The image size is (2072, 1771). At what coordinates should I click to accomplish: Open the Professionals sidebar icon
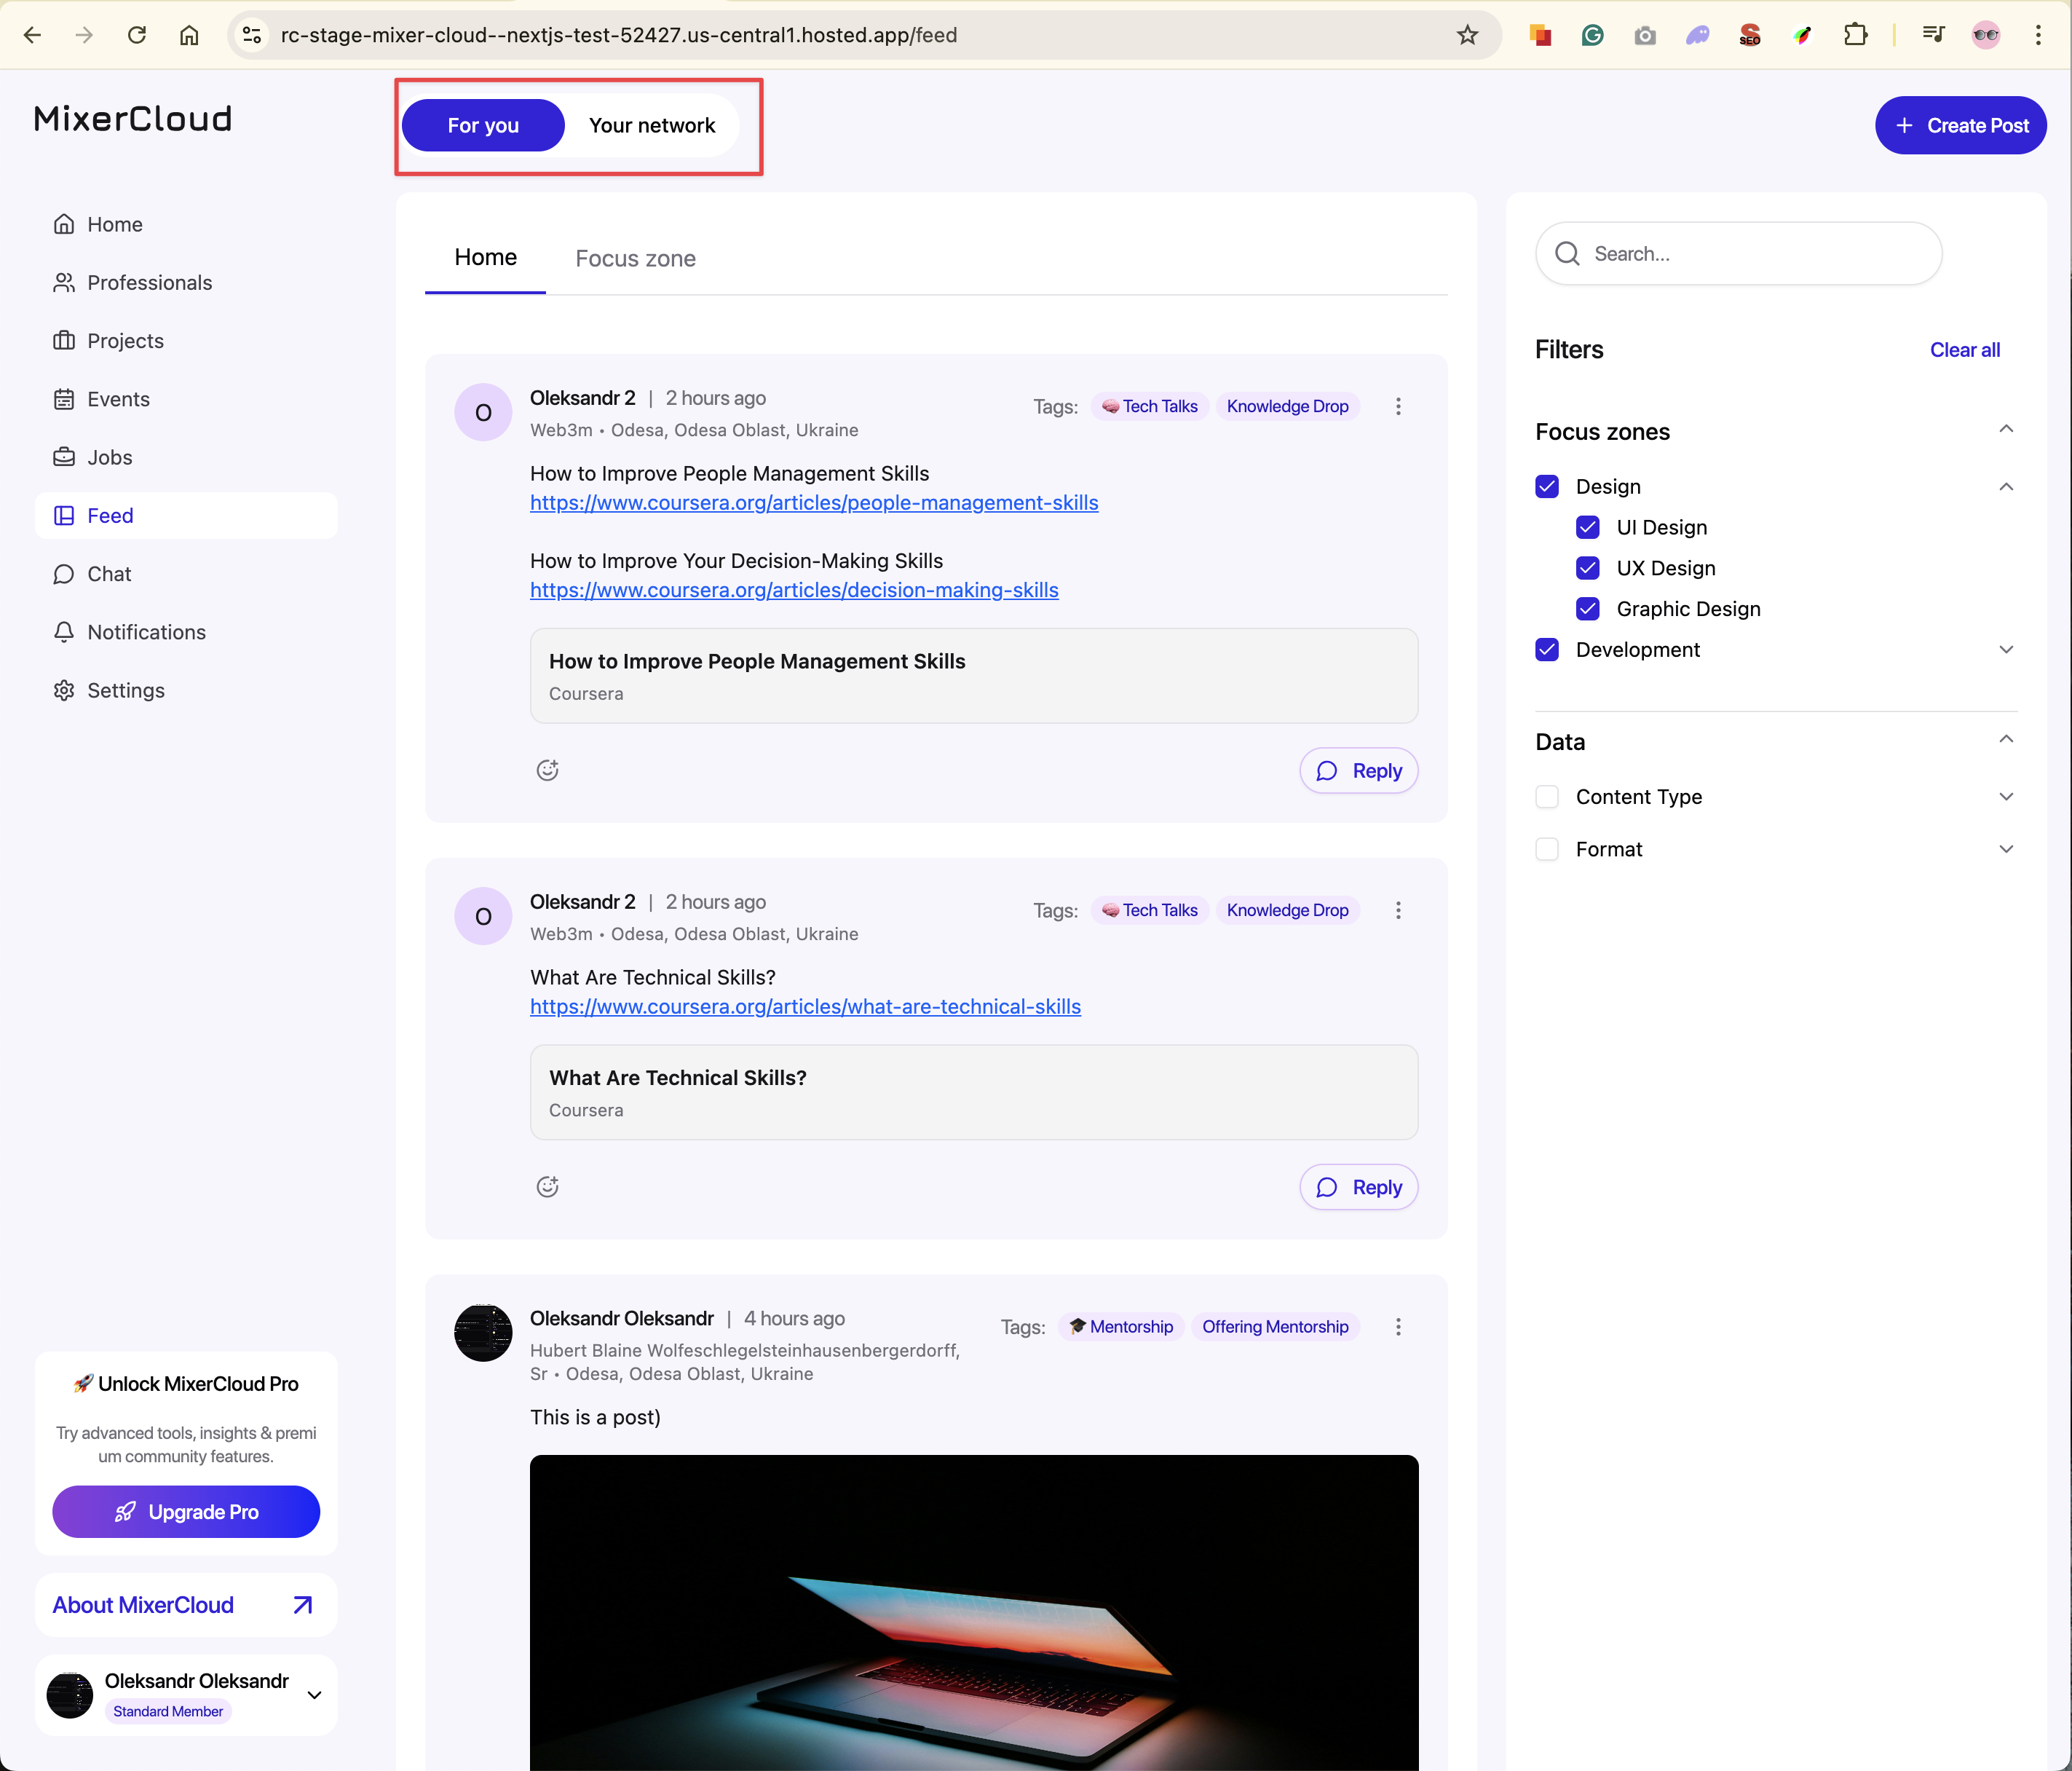pyautogui.click(x=64, y=283)
